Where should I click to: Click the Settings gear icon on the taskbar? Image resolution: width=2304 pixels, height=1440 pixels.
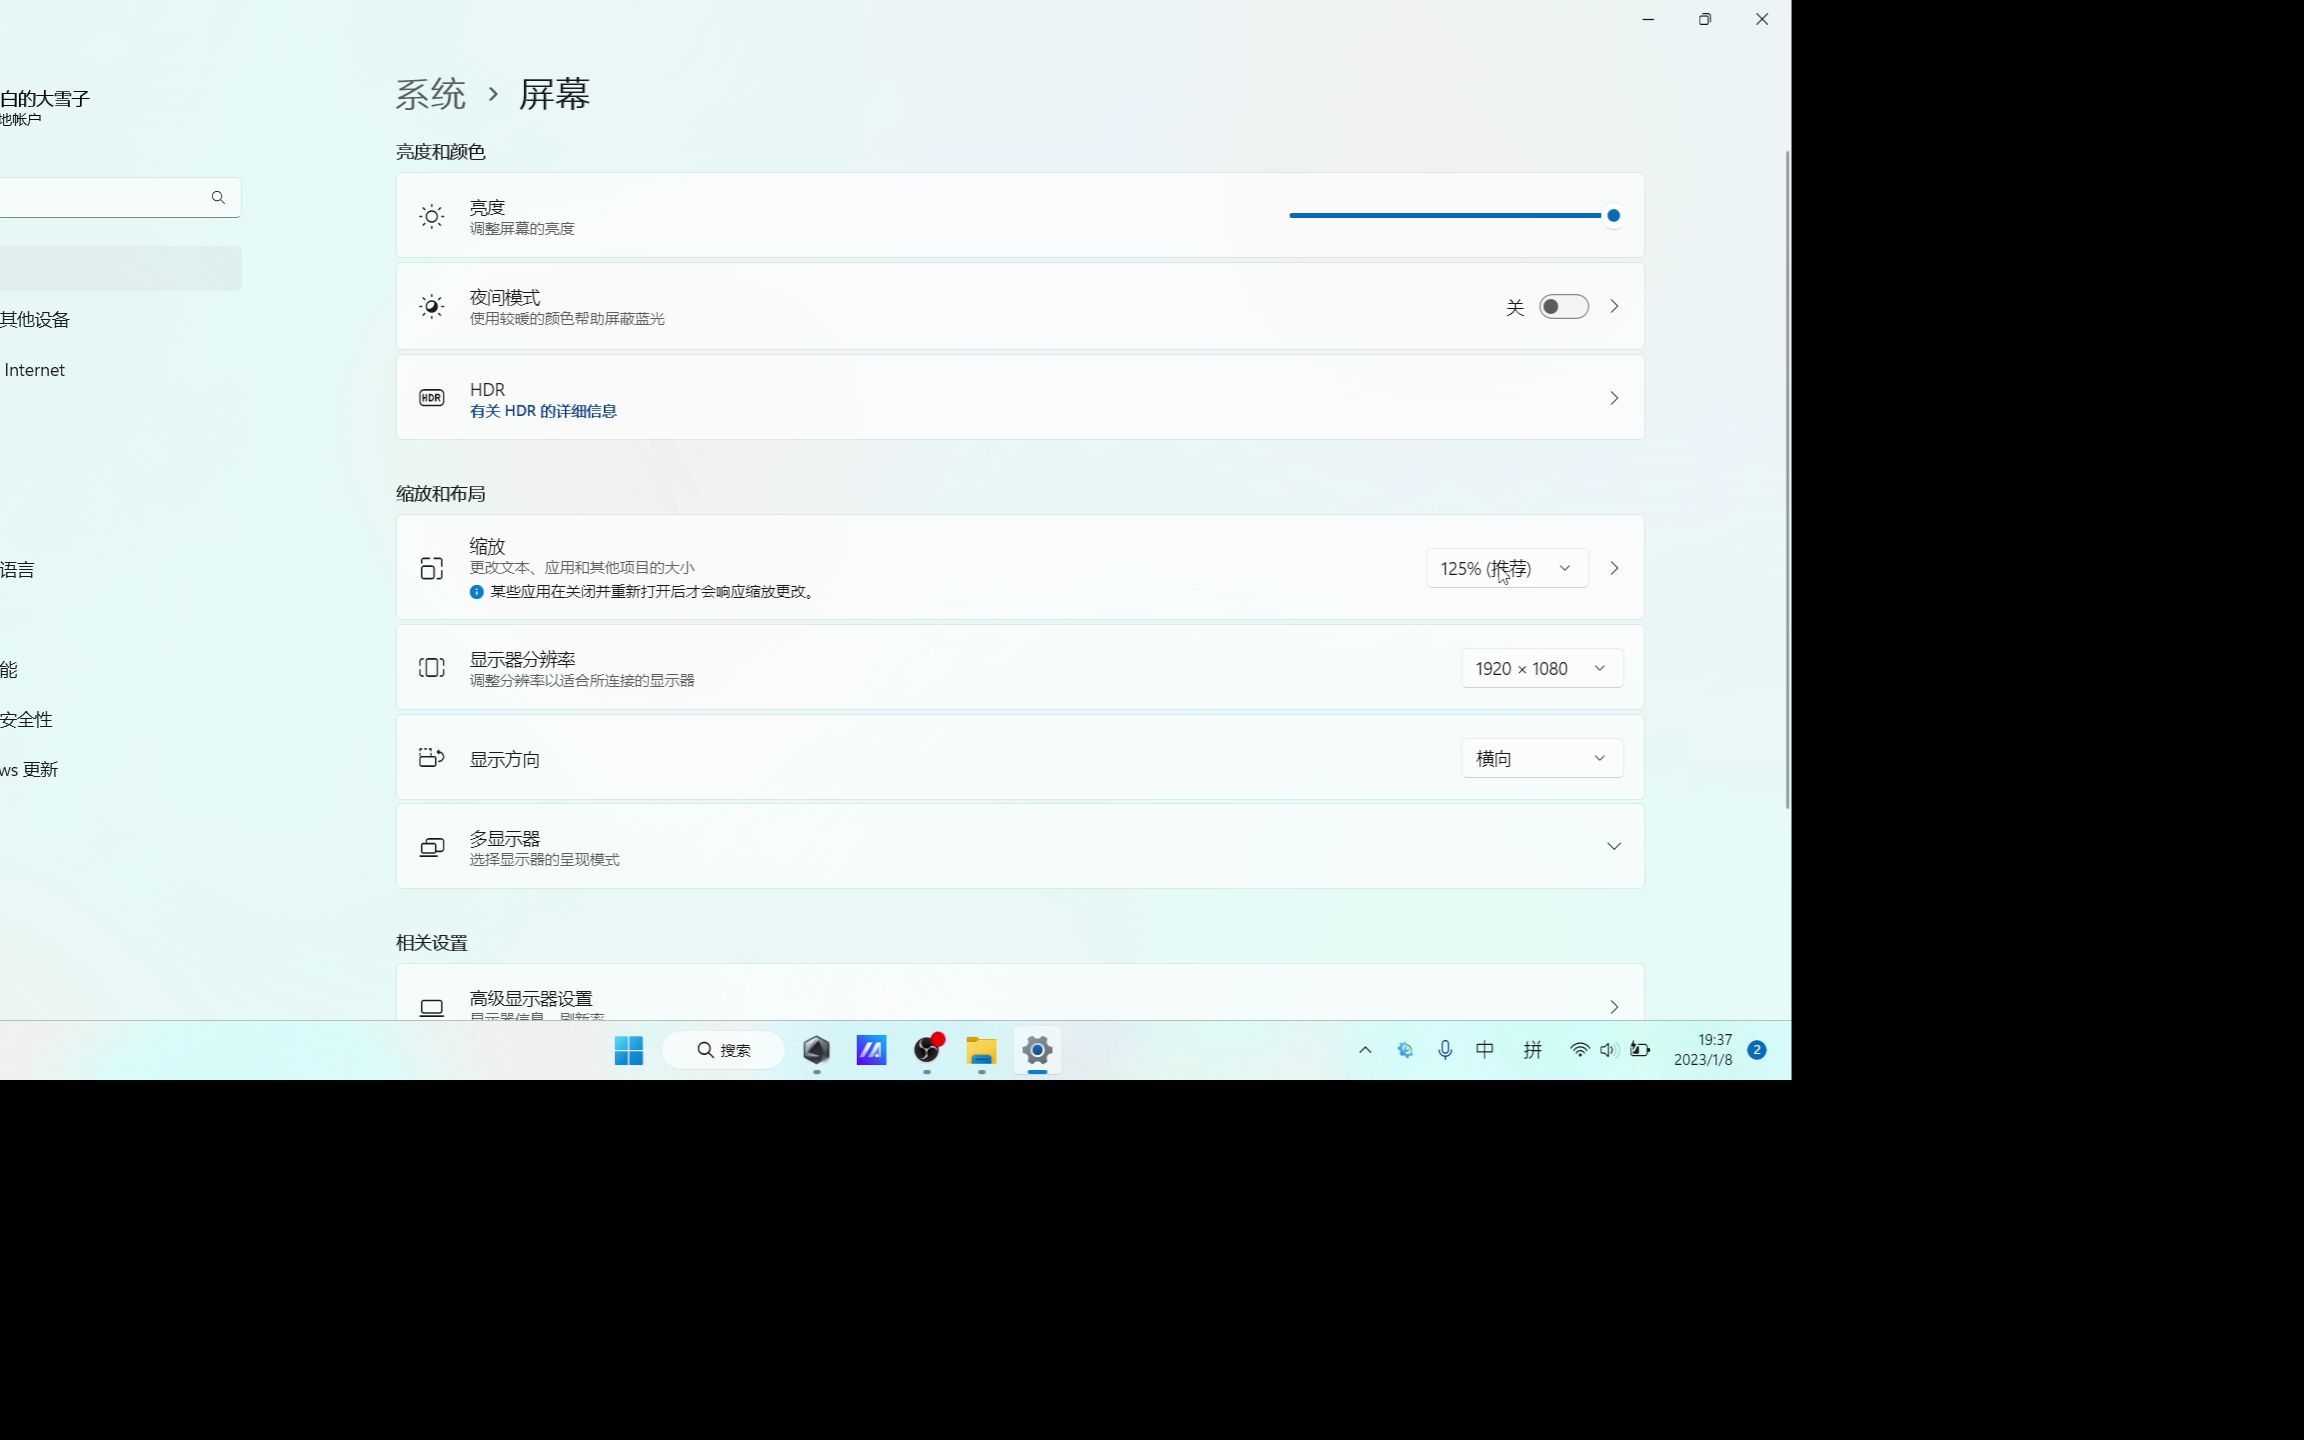(x=1037, y=1050)
